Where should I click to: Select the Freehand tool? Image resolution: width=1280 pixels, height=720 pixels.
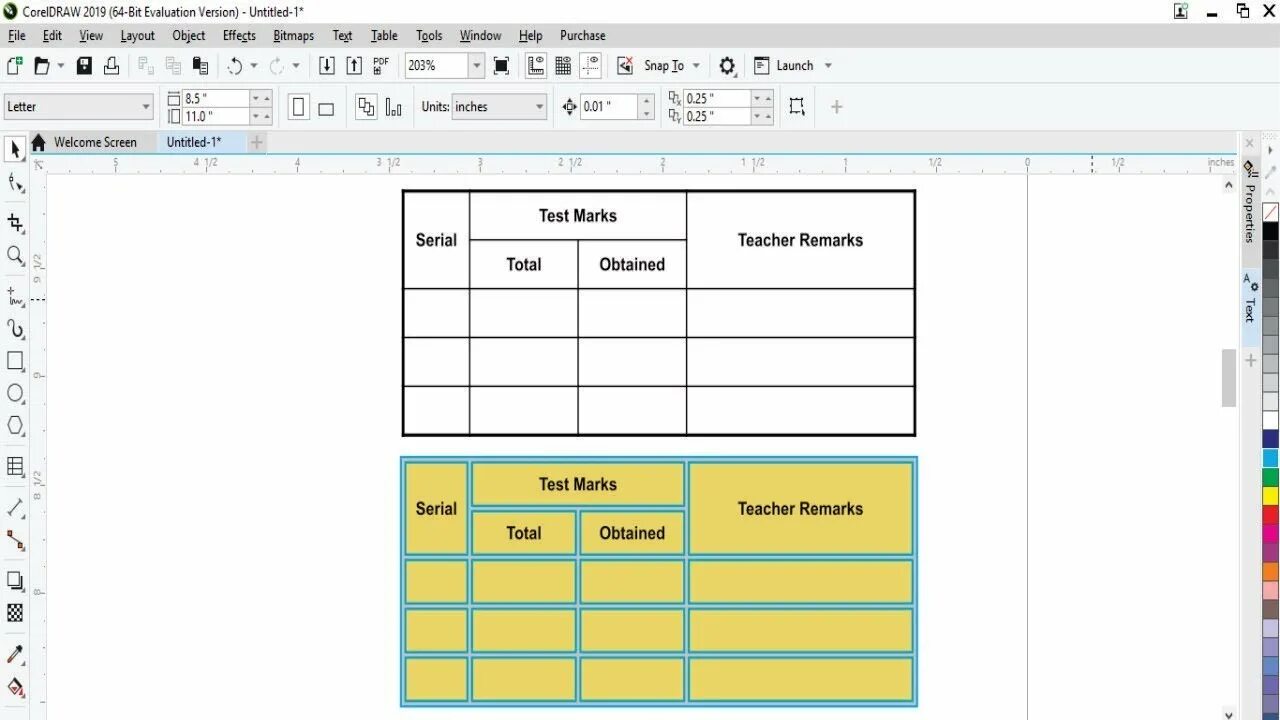pyautogui.click(x=15, y=296)
